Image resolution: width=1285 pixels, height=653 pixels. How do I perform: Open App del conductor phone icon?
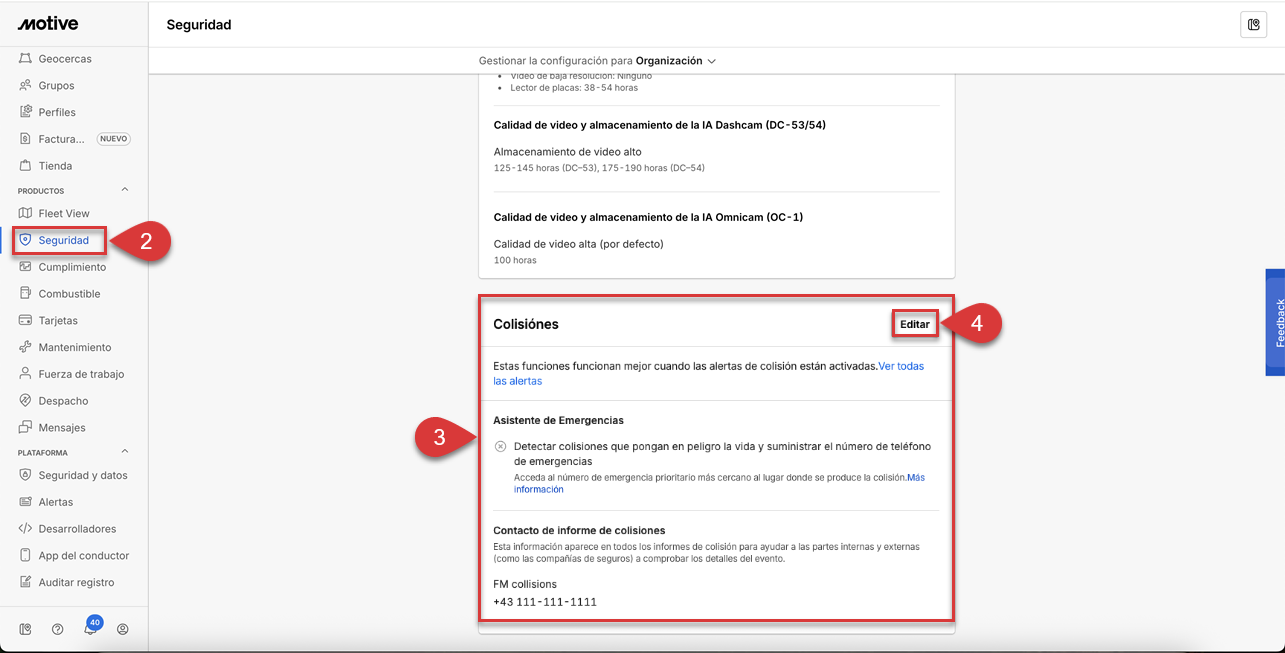pyautogui.click(x=26, y=556)
